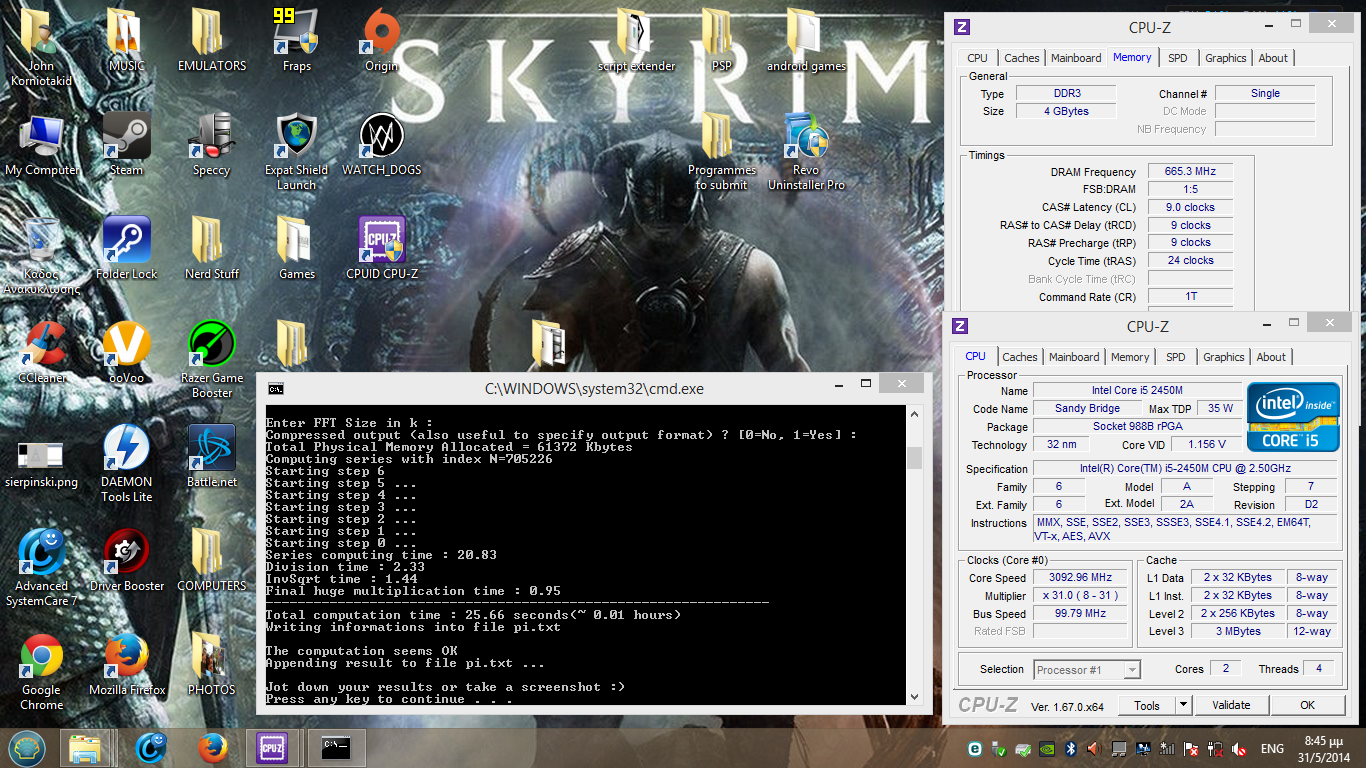Screen dimensions: 1366x768
Task: Open the Folder Lock icon
Action: [x=127, y=248]
